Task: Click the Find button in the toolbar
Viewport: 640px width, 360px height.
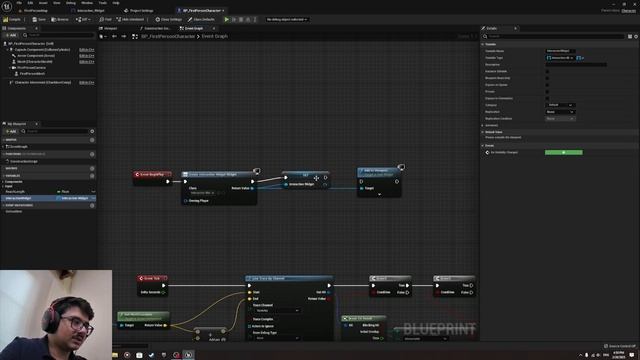Action: tap(105, 19)
